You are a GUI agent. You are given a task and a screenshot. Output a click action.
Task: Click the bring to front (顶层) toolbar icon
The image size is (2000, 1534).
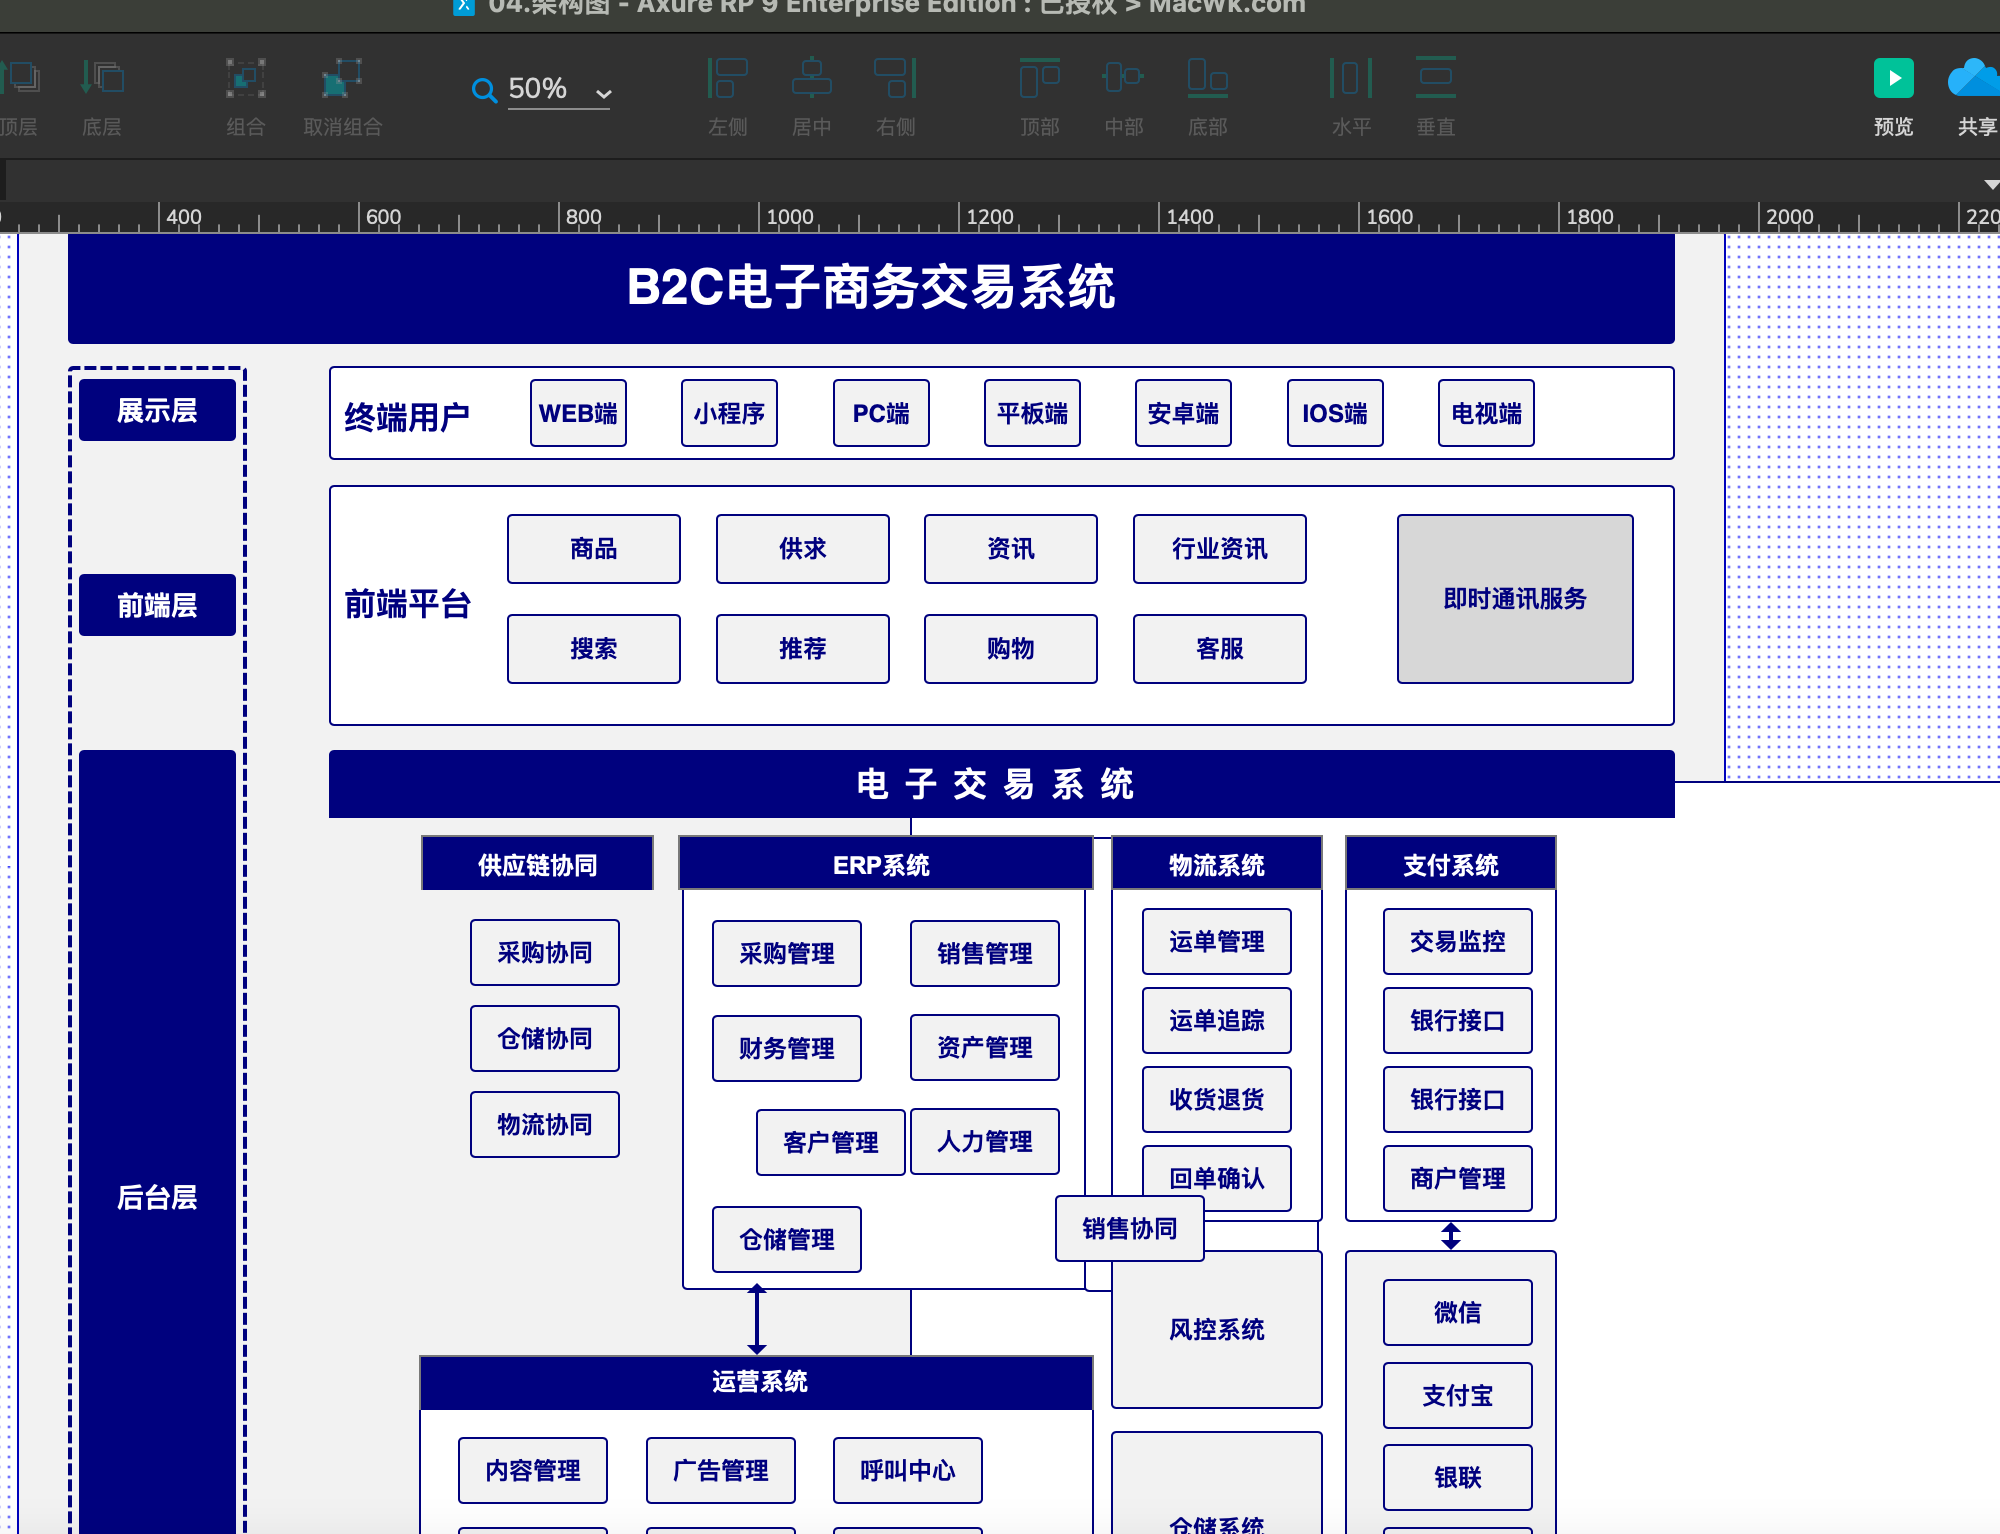[x=20, y=78]
